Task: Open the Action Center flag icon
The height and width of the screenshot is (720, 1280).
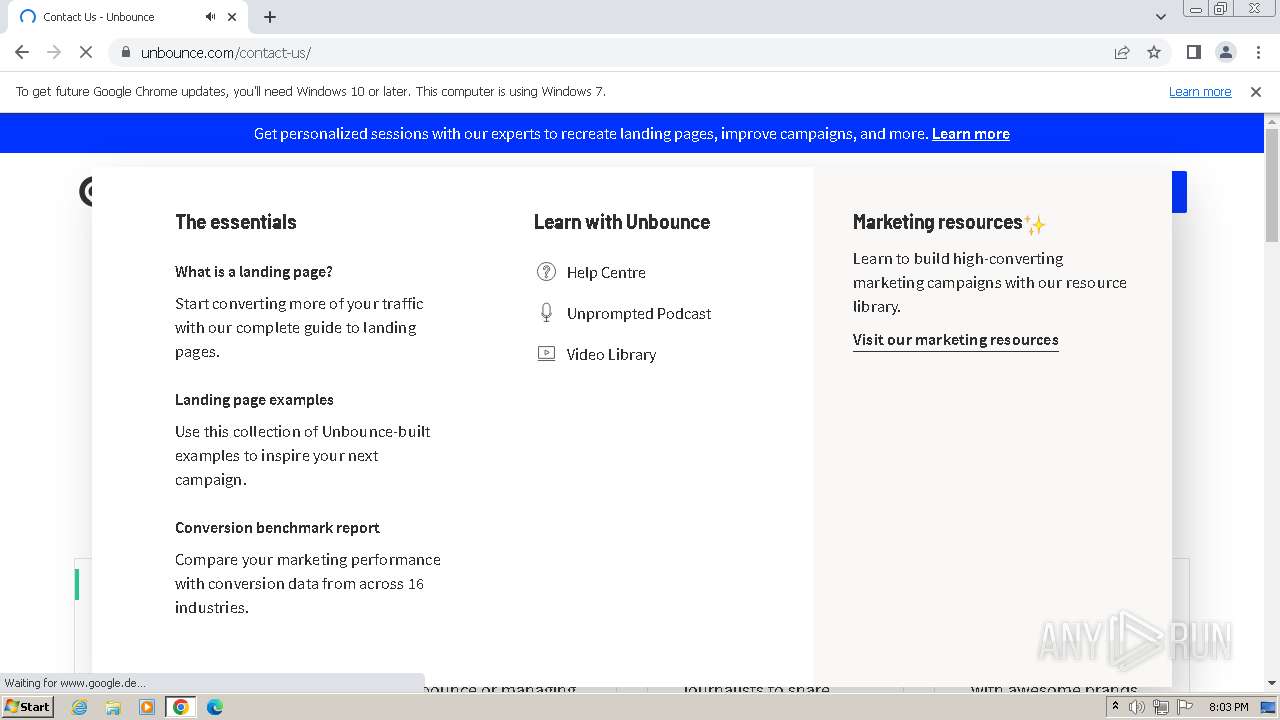Action: click(x=1185, y=707)
